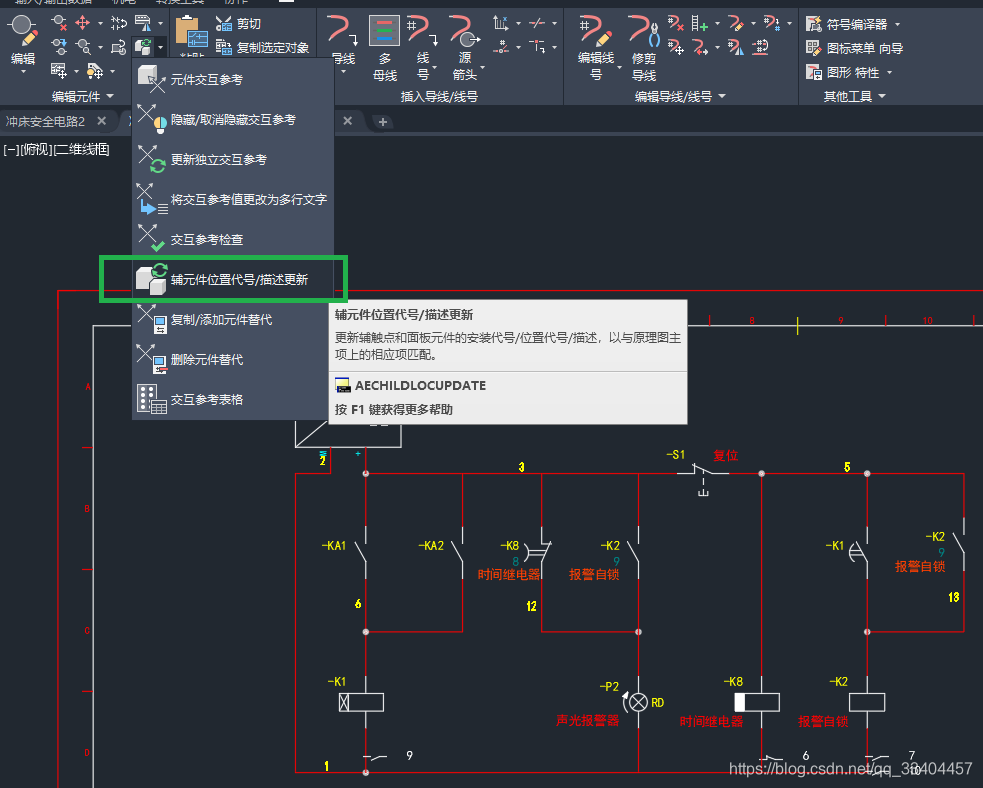Viewport: 983px width, 788px height.
Task: Click the 导线 (Wire) insert icon
Action: pyautogui.click(x=342, y=30)
